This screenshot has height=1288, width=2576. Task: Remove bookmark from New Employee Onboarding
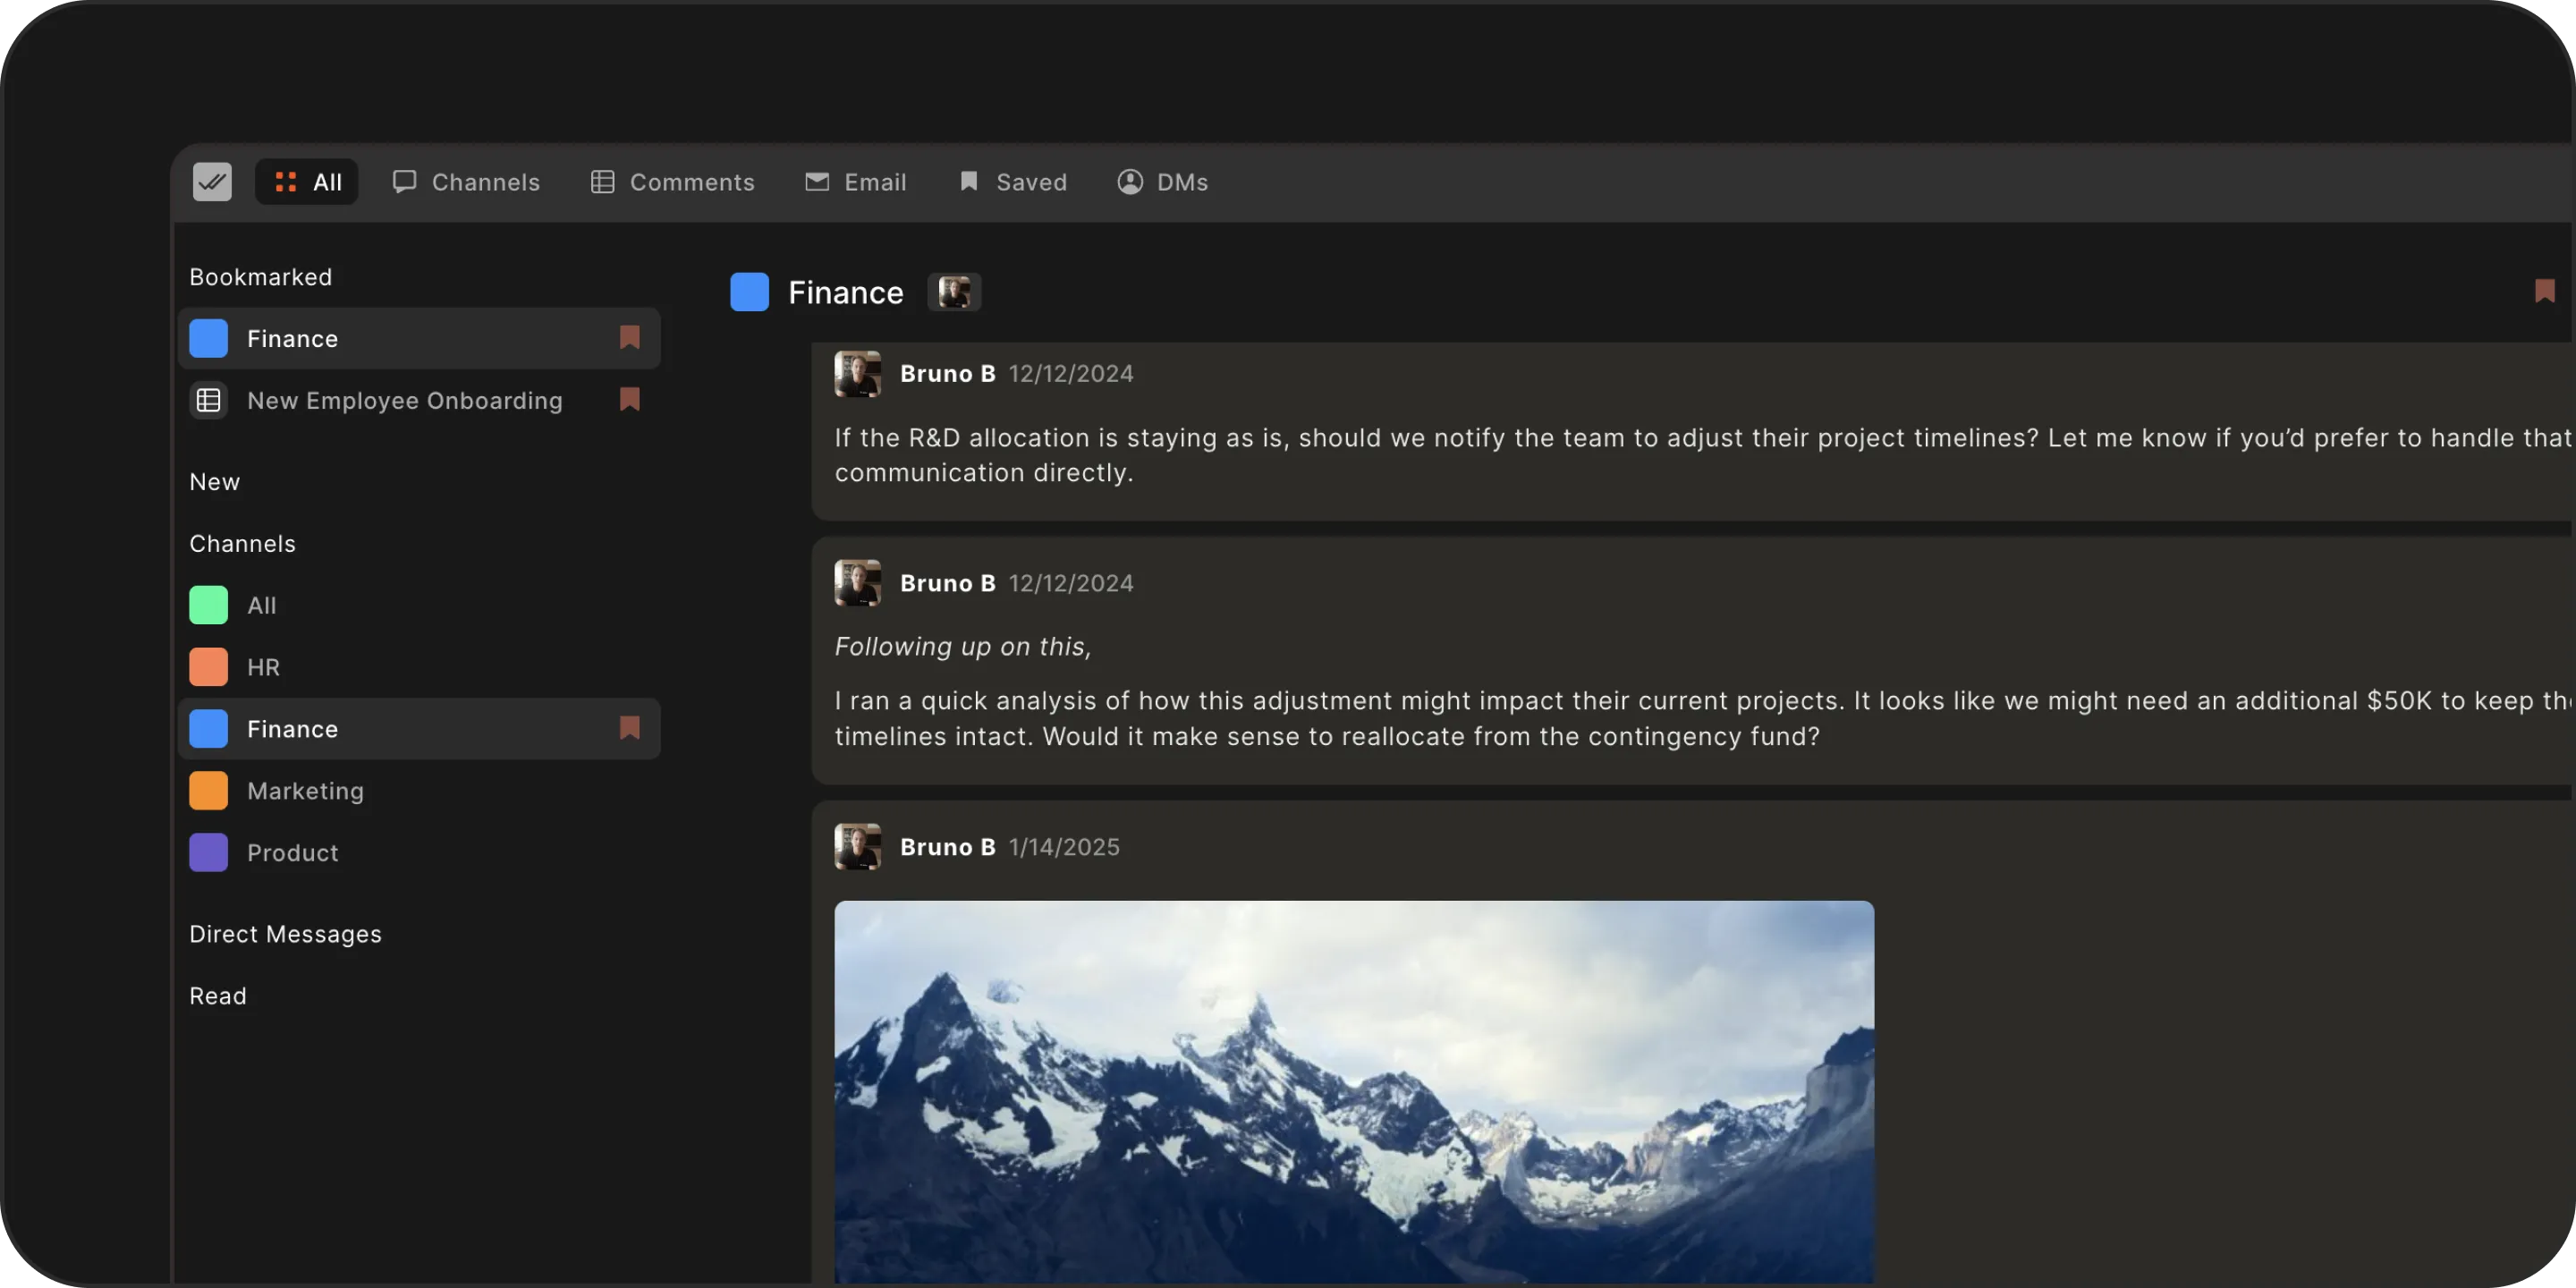[x=629, y=400]
